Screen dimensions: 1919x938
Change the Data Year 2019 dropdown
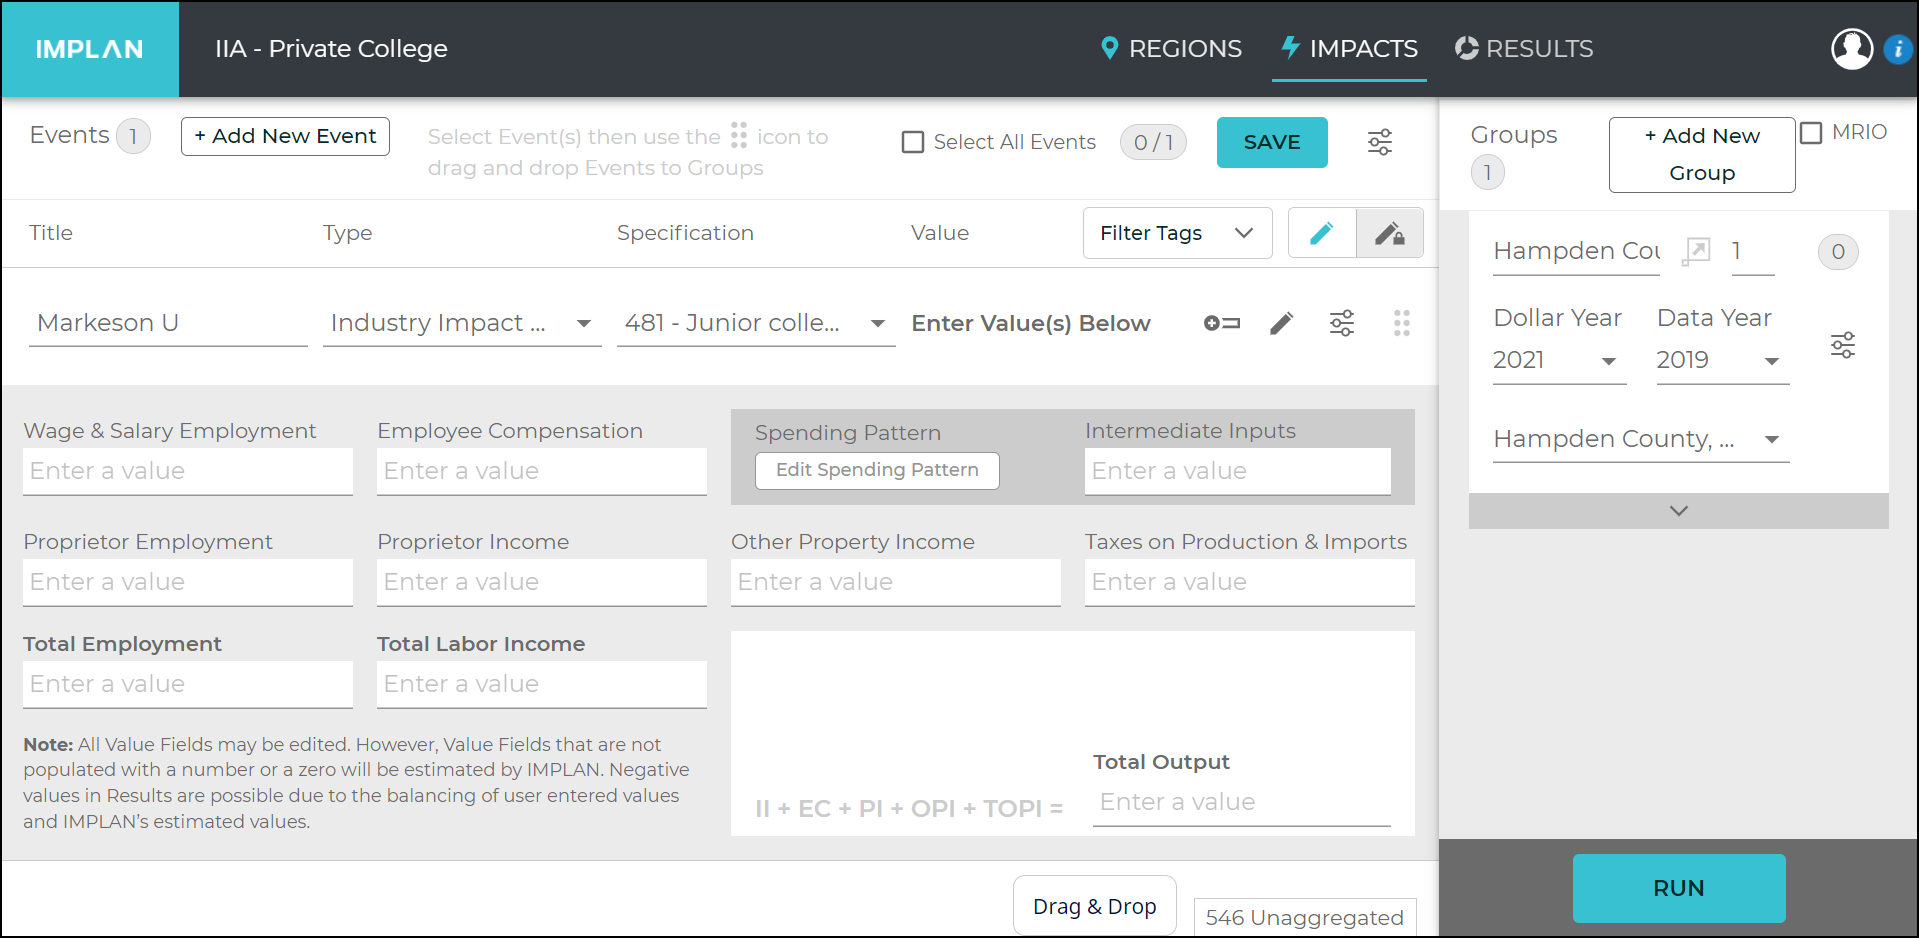(x=1722, y=360)
